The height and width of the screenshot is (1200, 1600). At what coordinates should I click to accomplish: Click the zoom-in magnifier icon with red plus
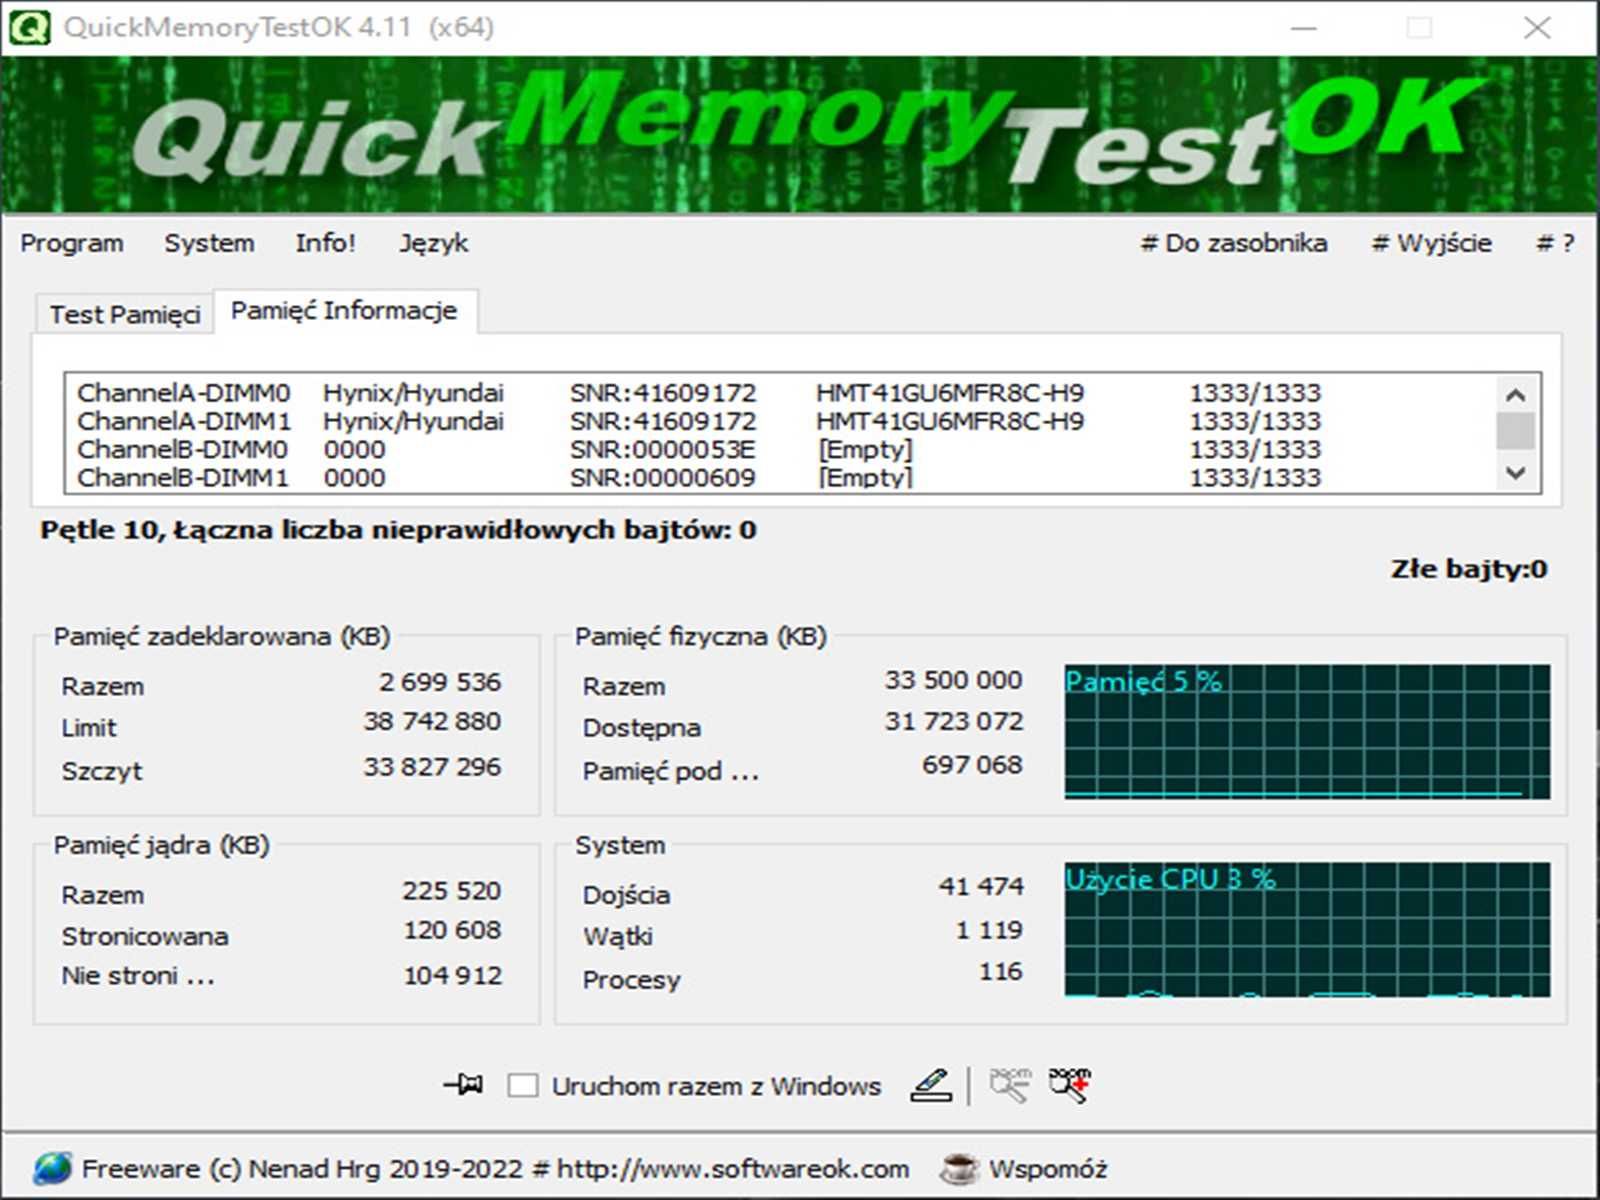click(1069, 1085)
